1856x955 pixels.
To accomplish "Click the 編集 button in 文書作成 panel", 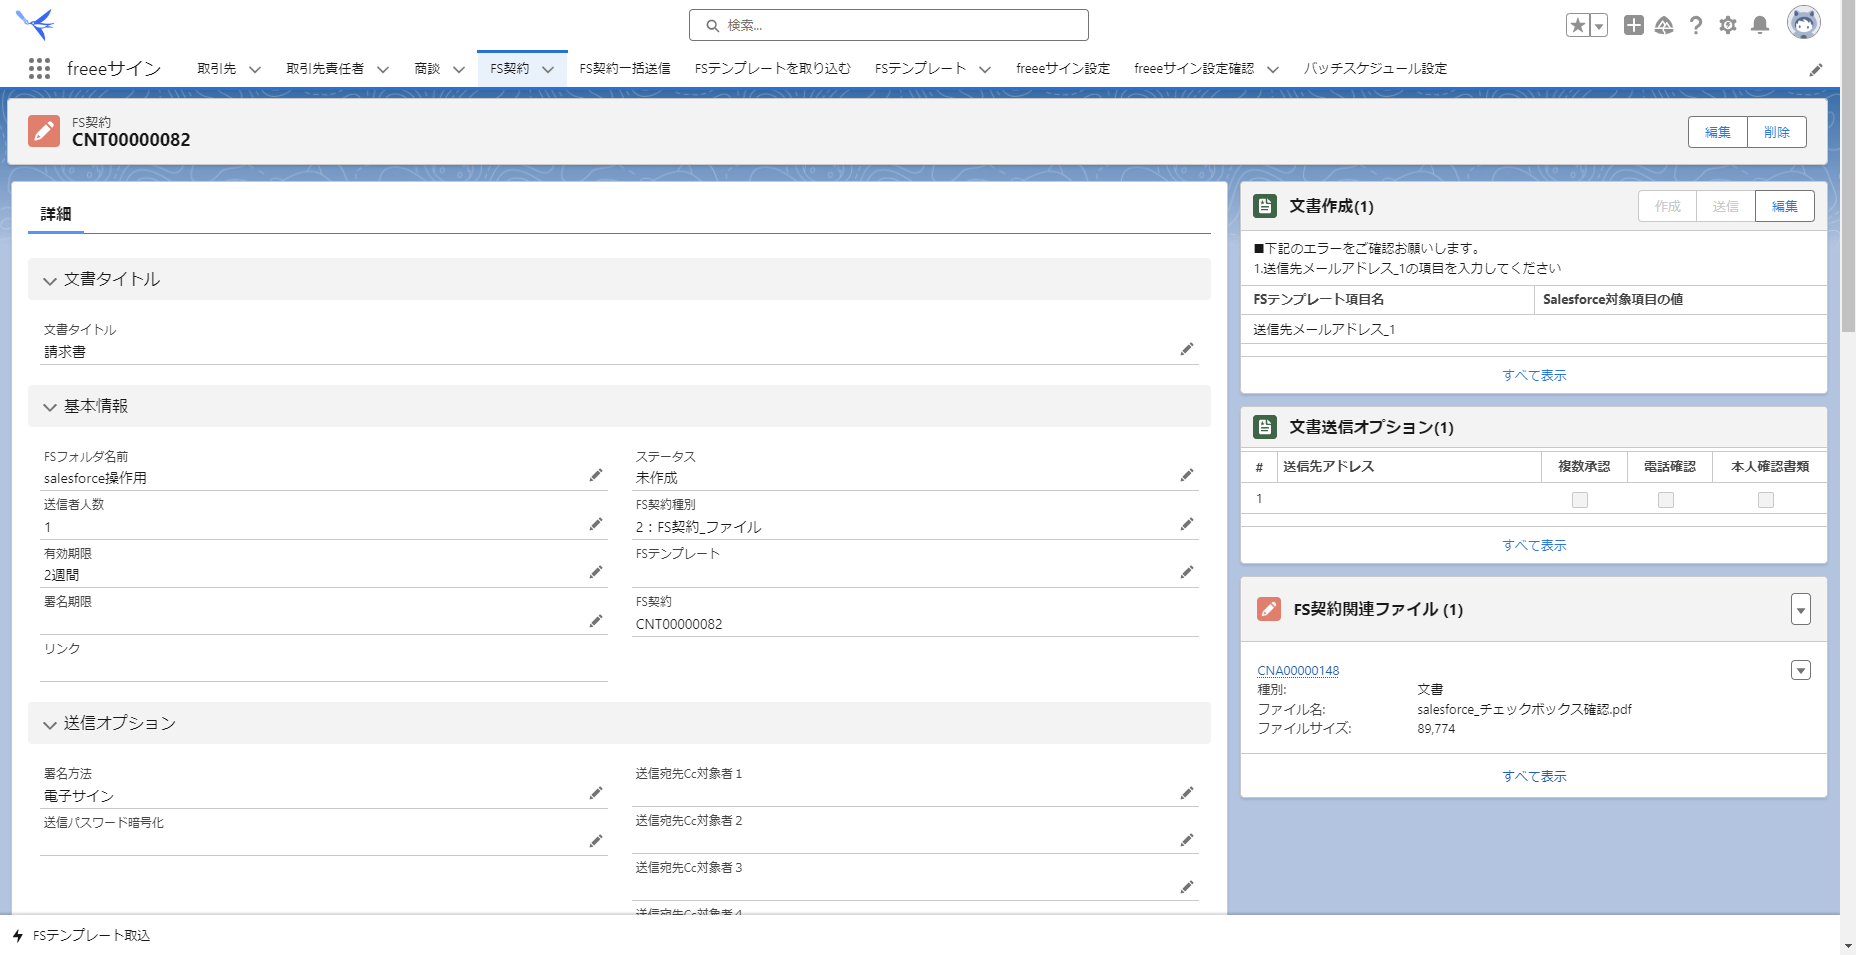I will pos(1785,206).
